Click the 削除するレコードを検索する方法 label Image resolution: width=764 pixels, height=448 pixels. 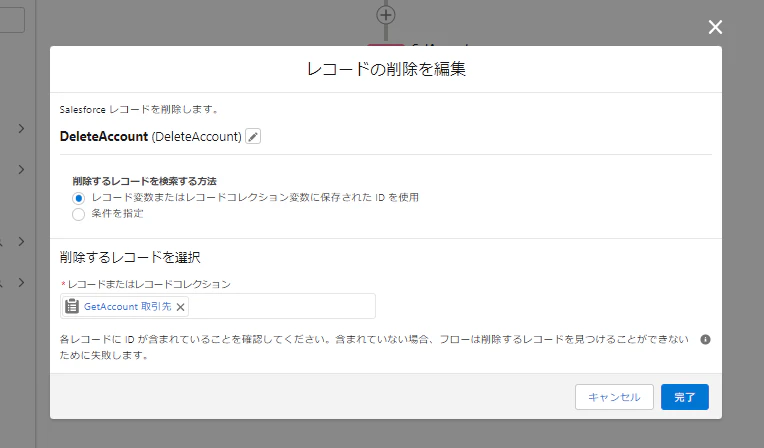pos(144,181)
